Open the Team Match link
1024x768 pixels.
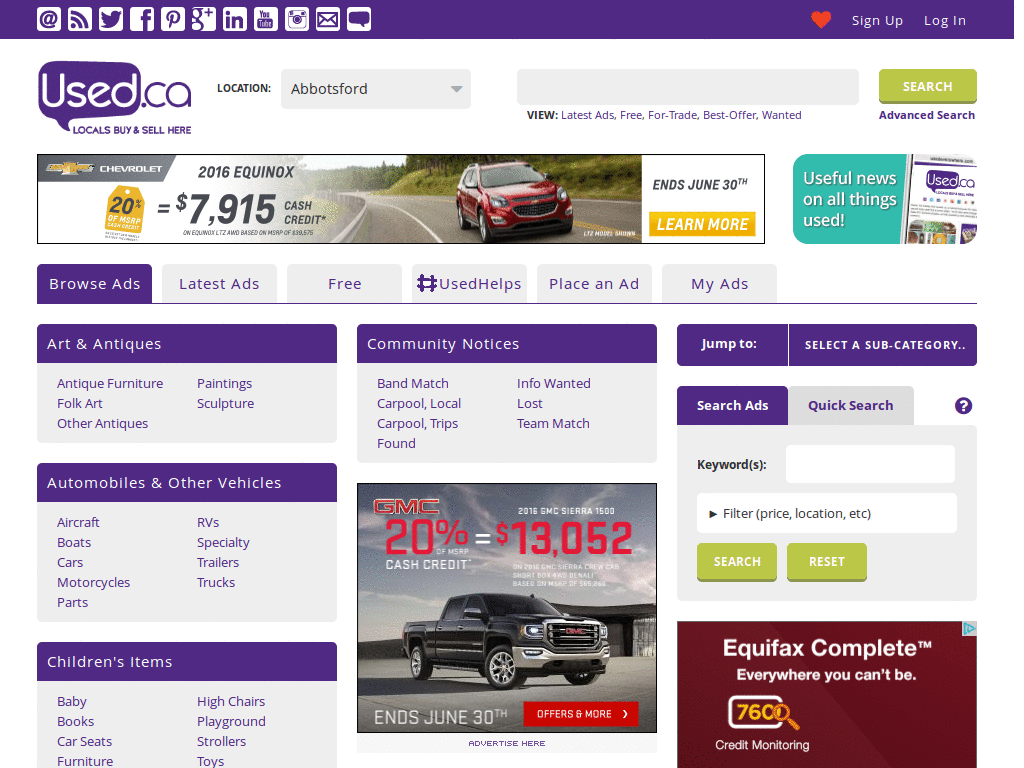pos(553,423)
